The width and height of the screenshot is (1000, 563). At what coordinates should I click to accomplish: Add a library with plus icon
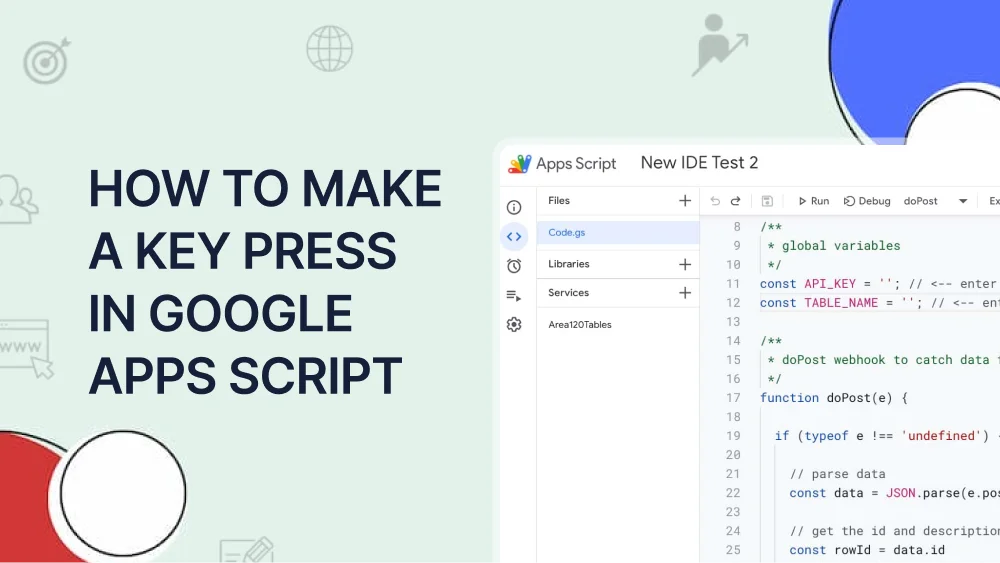685,264
